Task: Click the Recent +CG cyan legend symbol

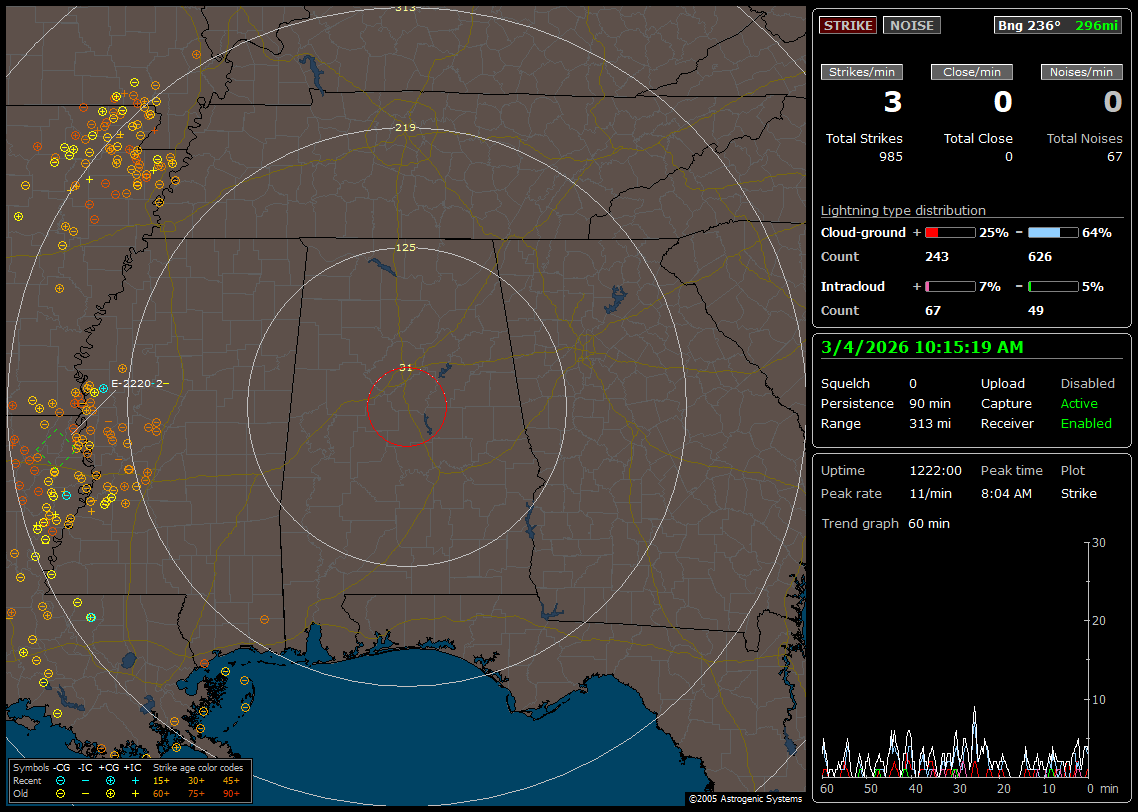Action: (x=110, y=780)
